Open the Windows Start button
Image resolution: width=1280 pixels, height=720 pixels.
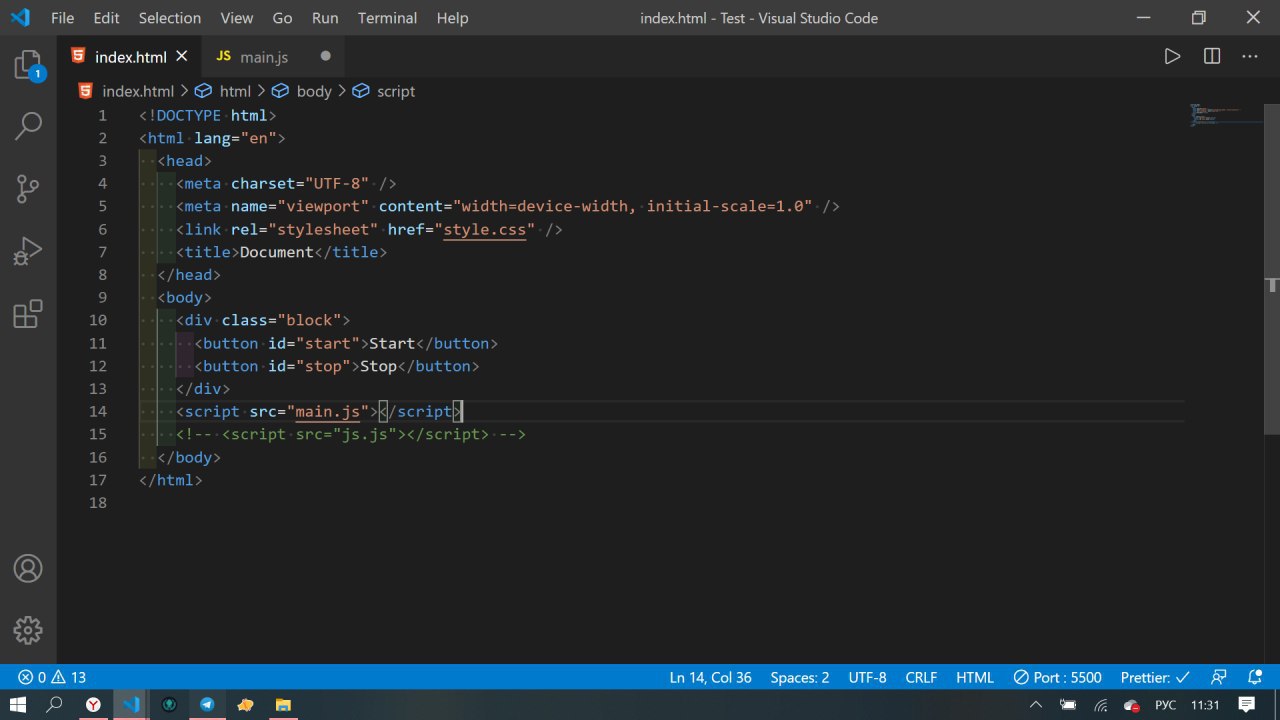tap(18, 705)
